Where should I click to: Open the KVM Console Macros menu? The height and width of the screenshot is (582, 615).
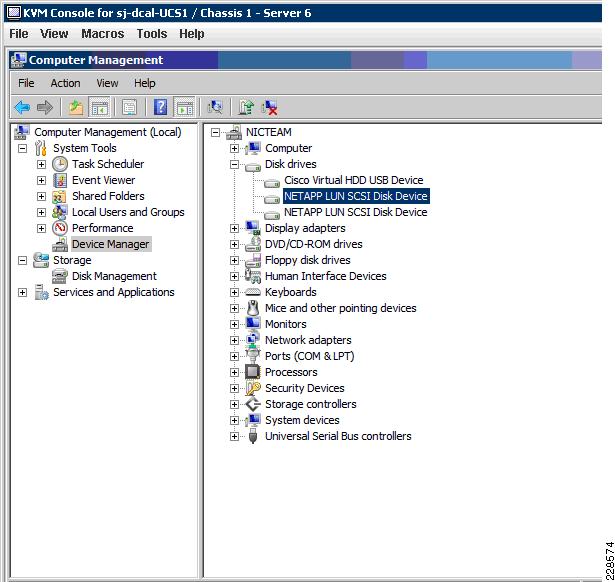pos(102,34)
